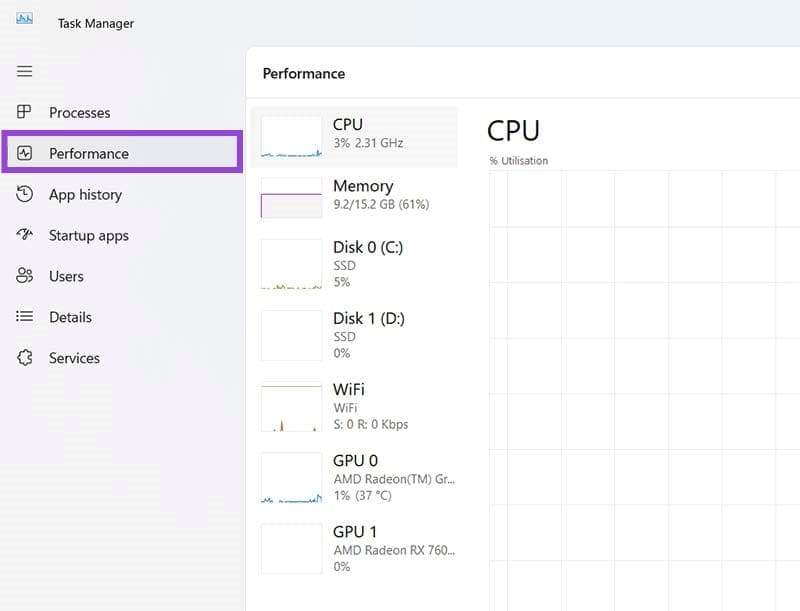Click the GPU 0 label
The image size is (800, 611).
355,461
